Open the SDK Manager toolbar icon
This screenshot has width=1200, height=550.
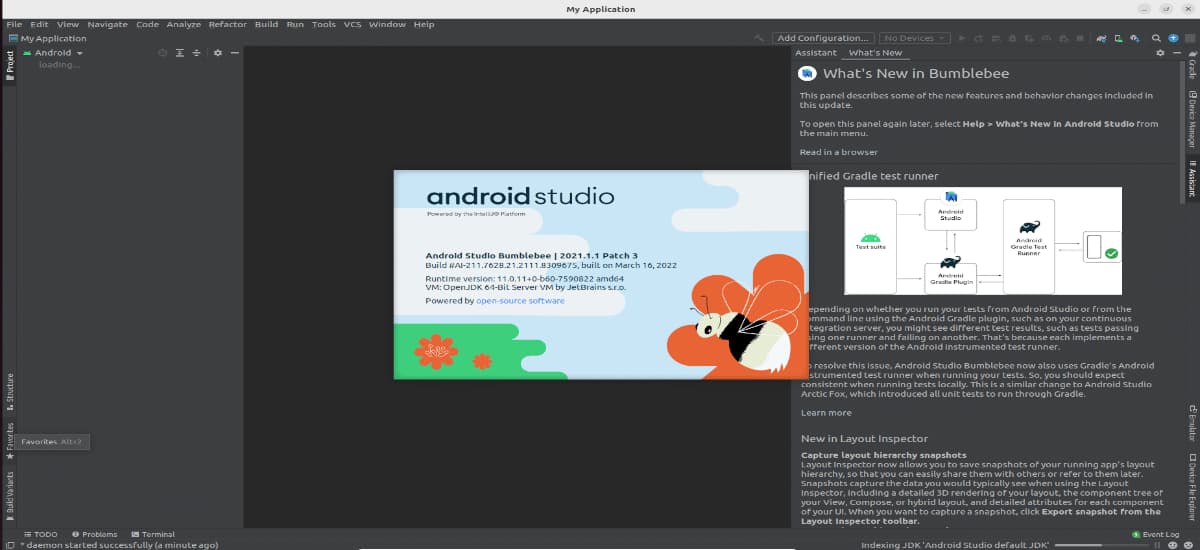1135,38
